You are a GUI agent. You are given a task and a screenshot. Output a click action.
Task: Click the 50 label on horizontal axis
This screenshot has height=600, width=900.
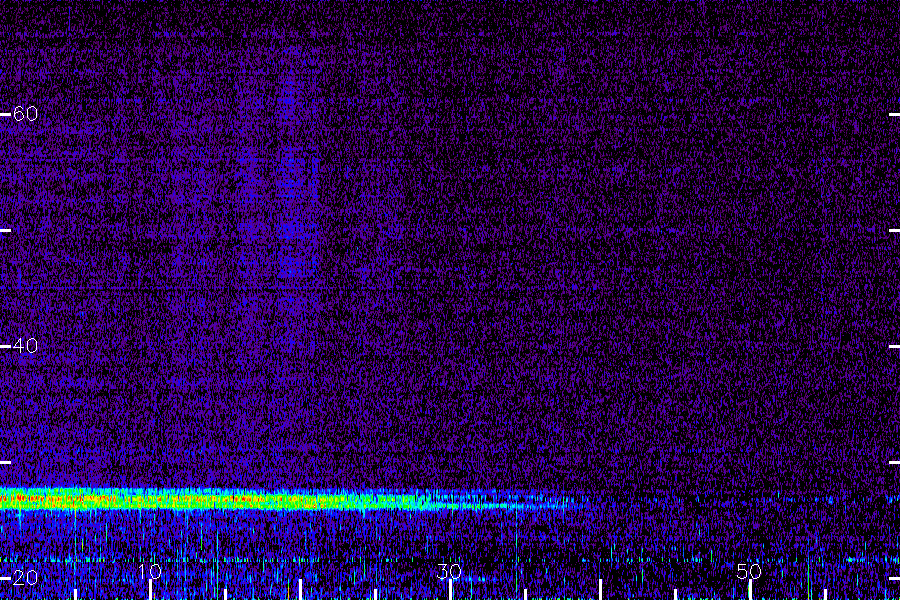[x=749, y=571]
